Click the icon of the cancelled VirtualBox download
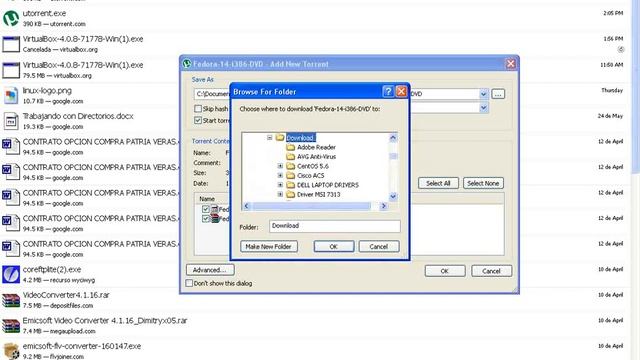Screen dimensions: 640x360 [11, 44]
